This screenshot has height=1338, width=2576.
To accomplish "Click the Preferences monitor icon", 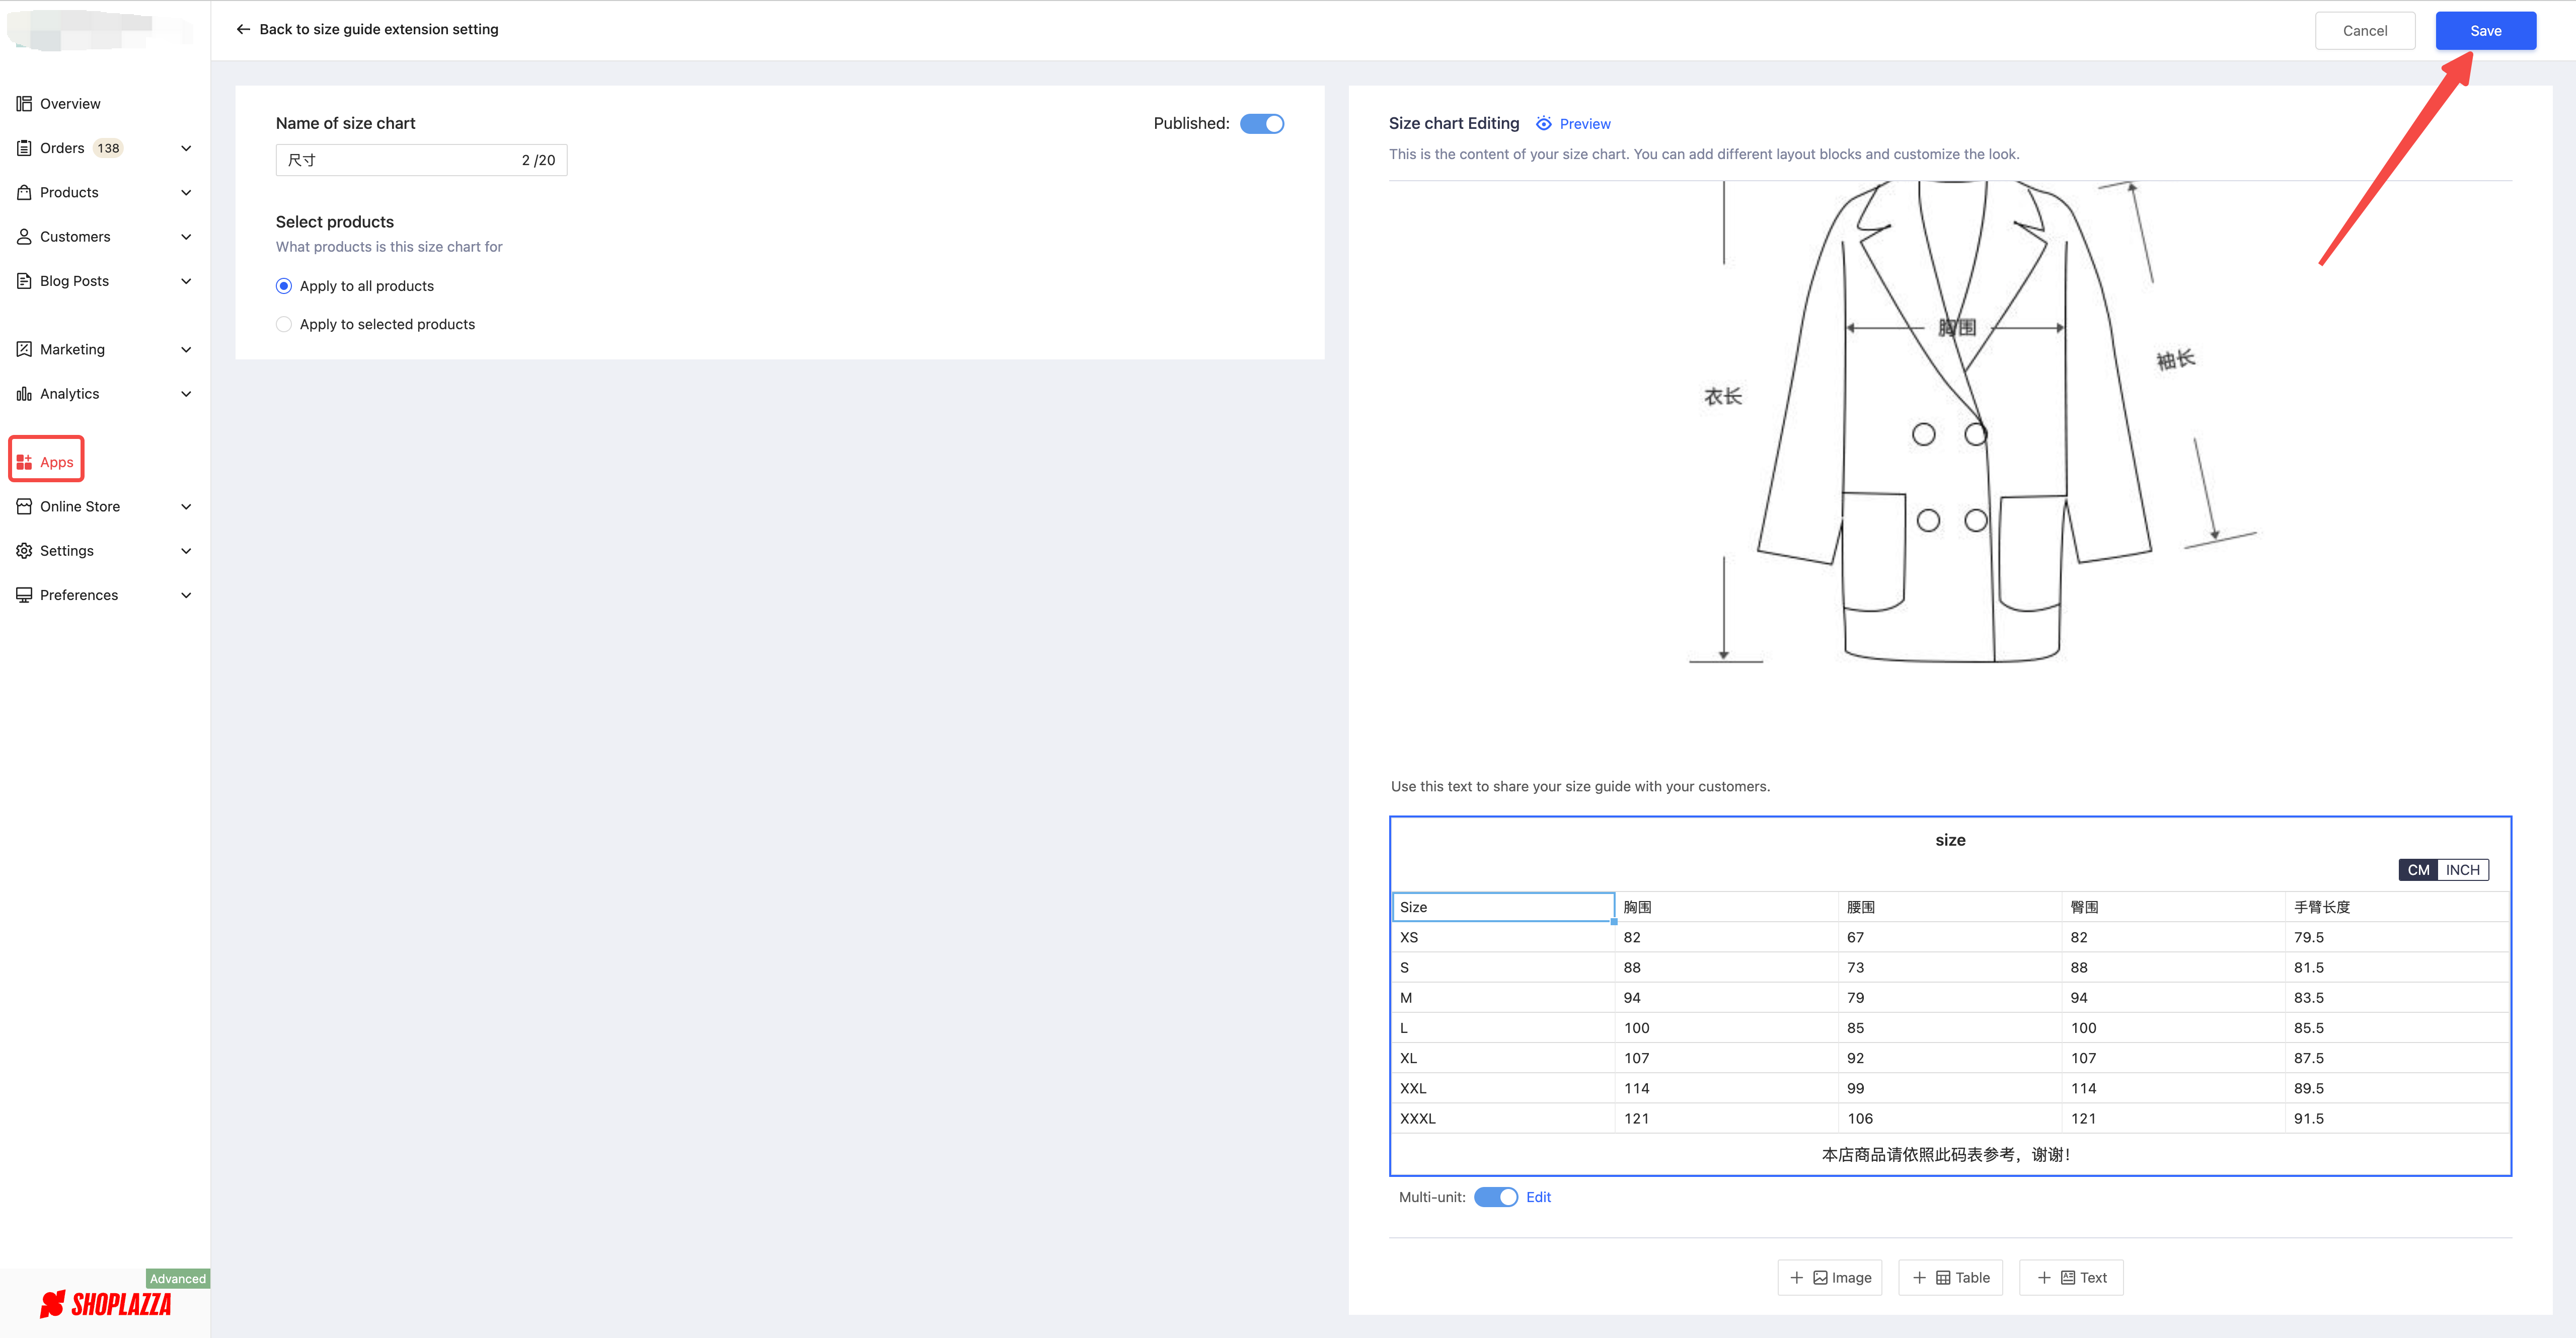I will (24, 595).
